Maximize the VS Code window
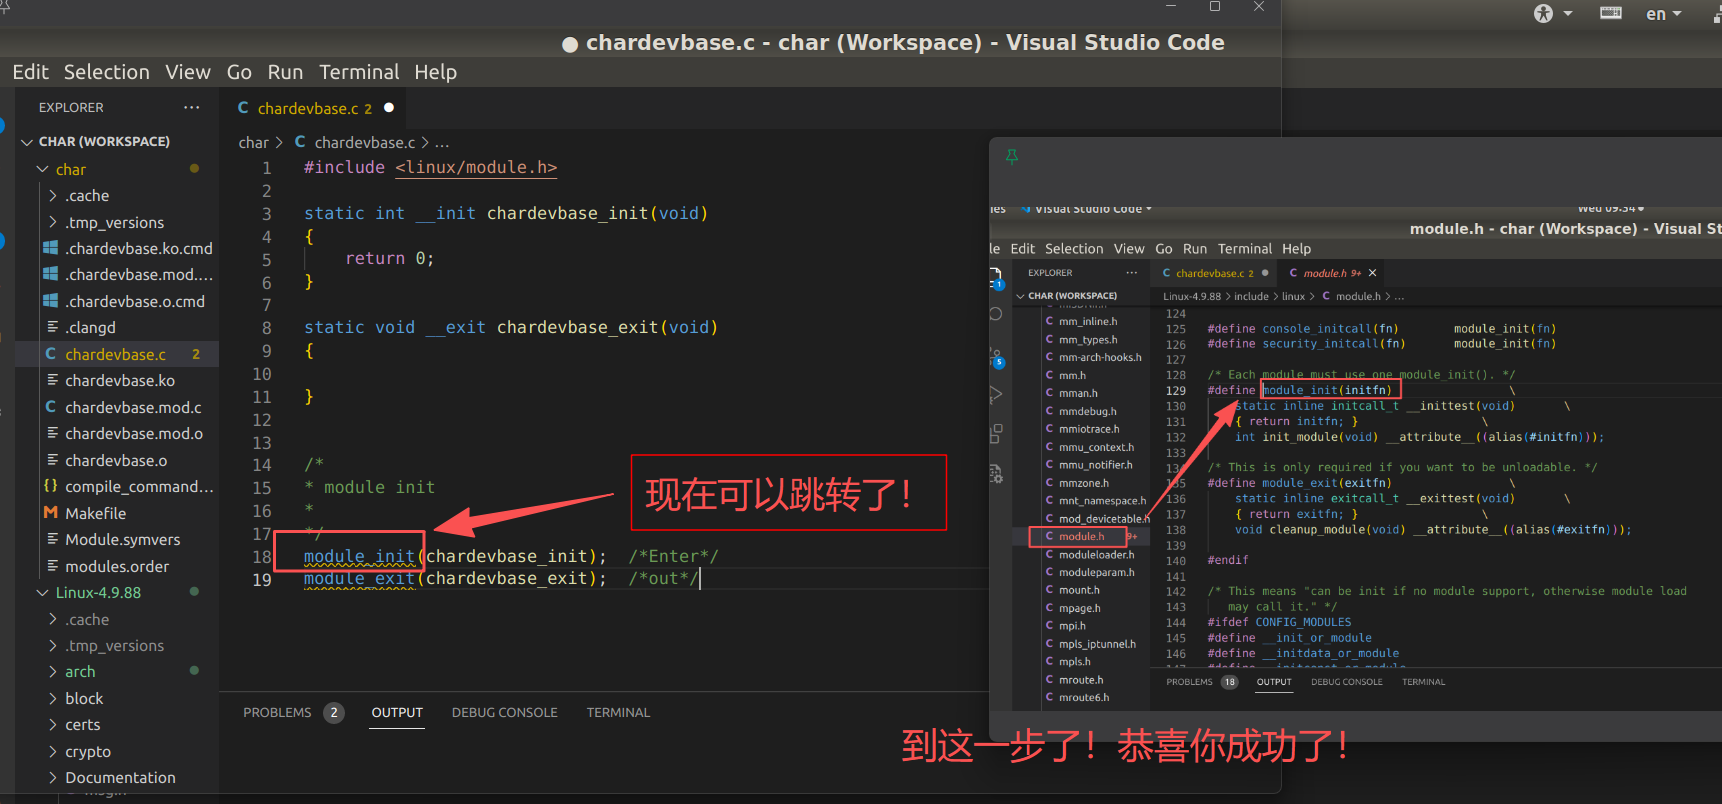 pyautogui.click(x=1215, y=6)
